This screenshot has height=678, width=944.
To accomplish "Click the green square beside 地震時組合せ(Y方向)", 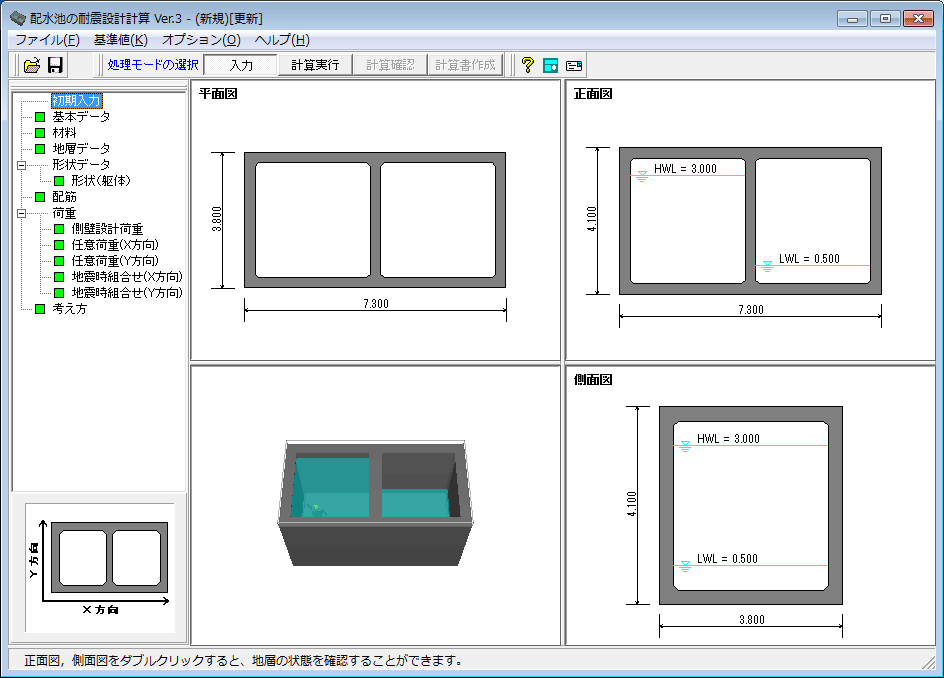I will [59, 293].
